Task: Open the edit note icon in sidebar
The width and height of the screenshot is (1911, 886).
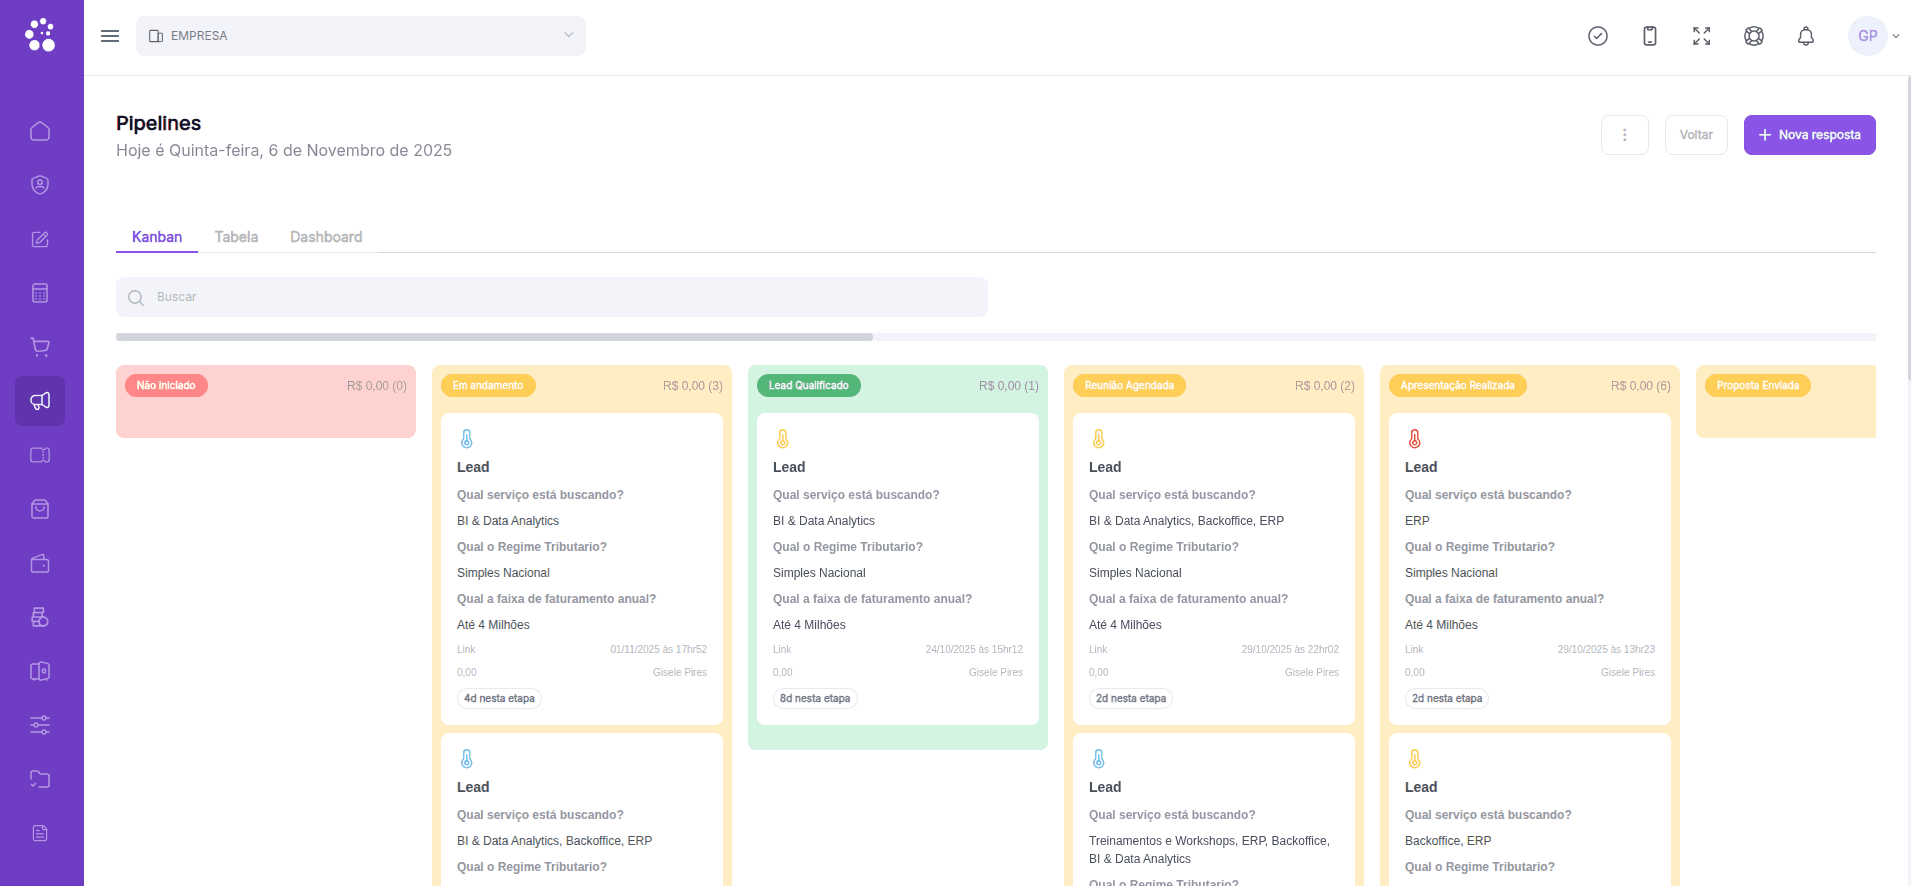Action: [x=40, y=239]
